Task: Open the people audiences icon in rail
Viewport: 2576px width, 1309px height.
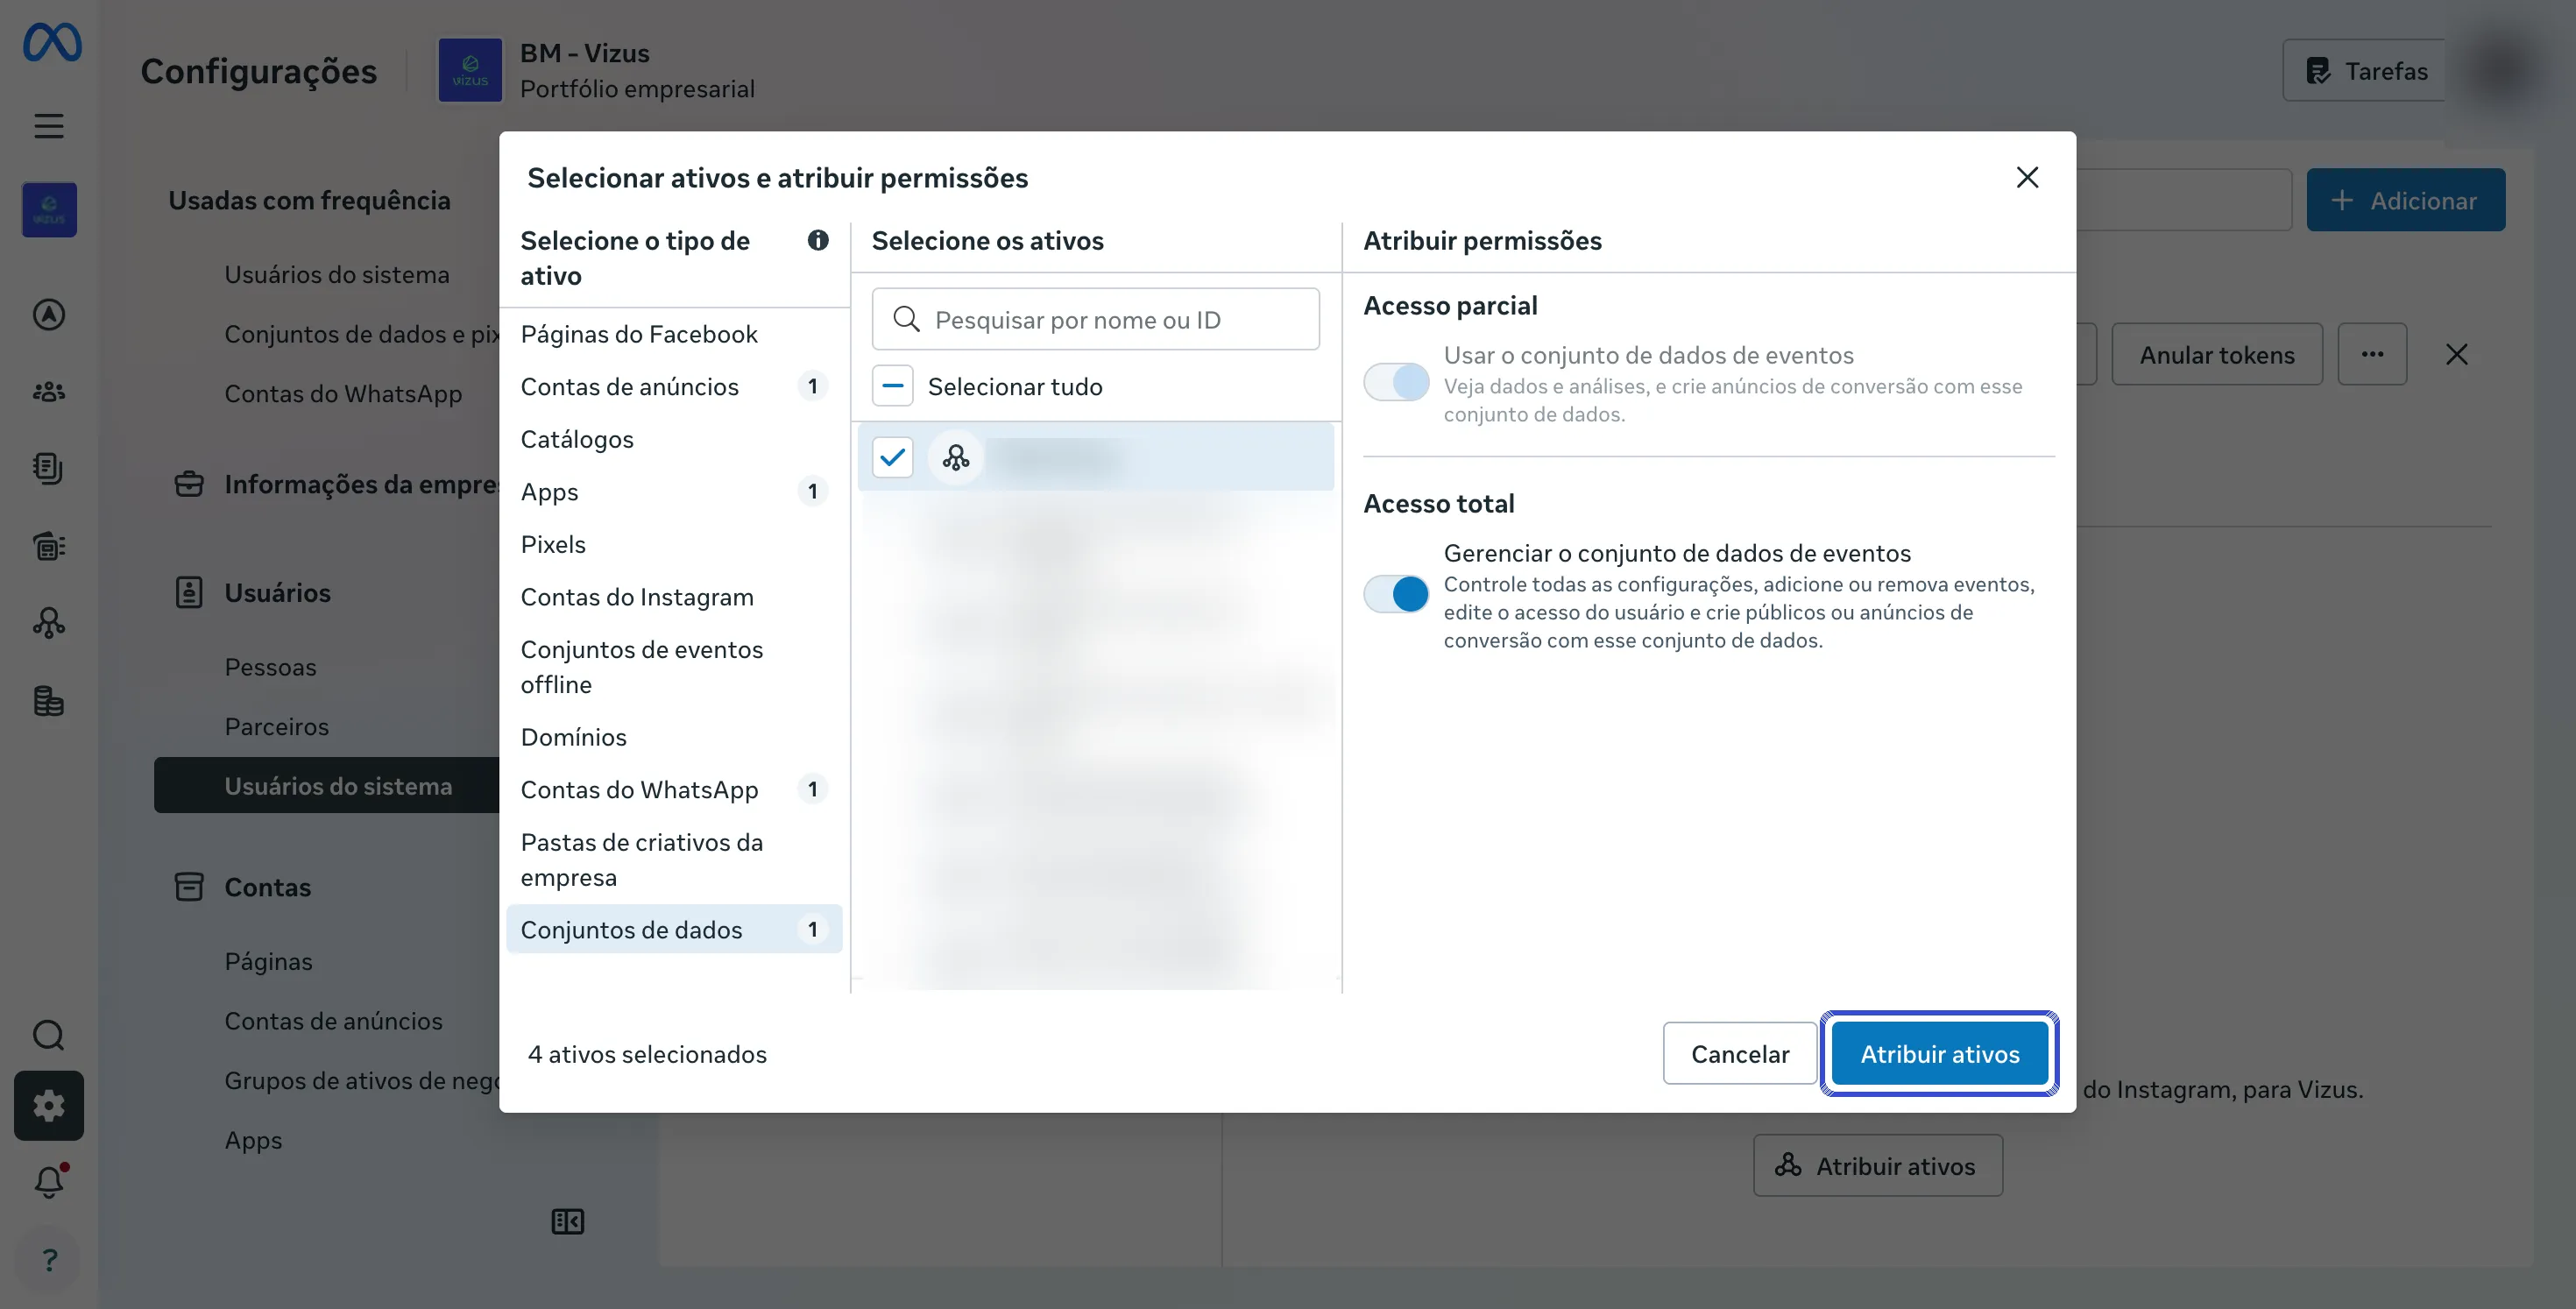Action: click(x=49, y=391)
